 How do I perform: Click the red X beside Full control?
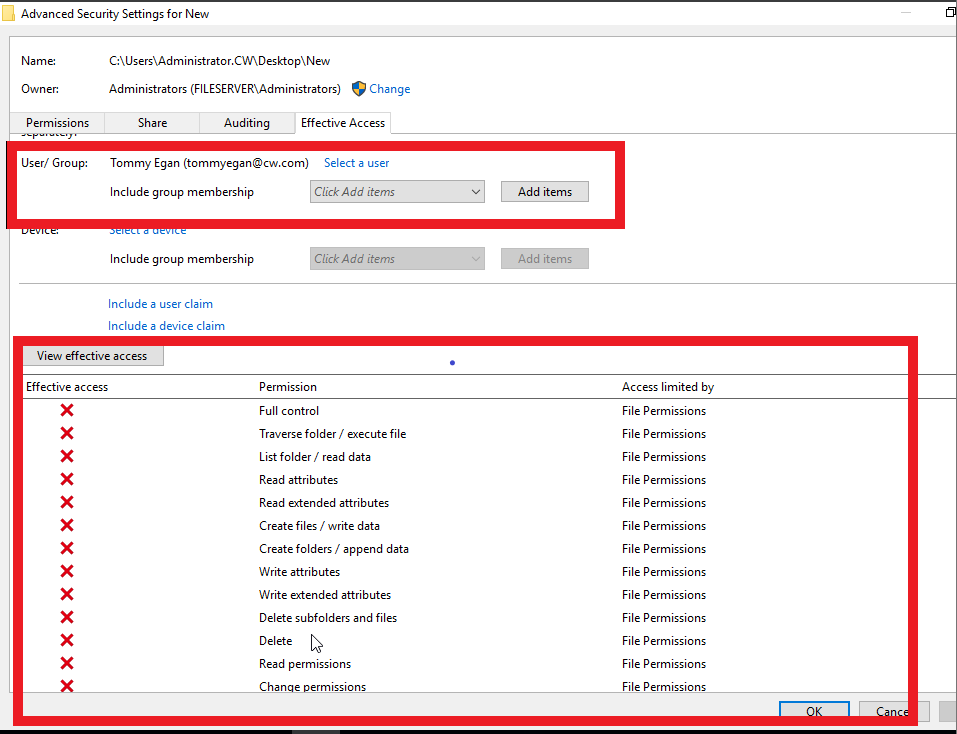(x=67, y=411)
